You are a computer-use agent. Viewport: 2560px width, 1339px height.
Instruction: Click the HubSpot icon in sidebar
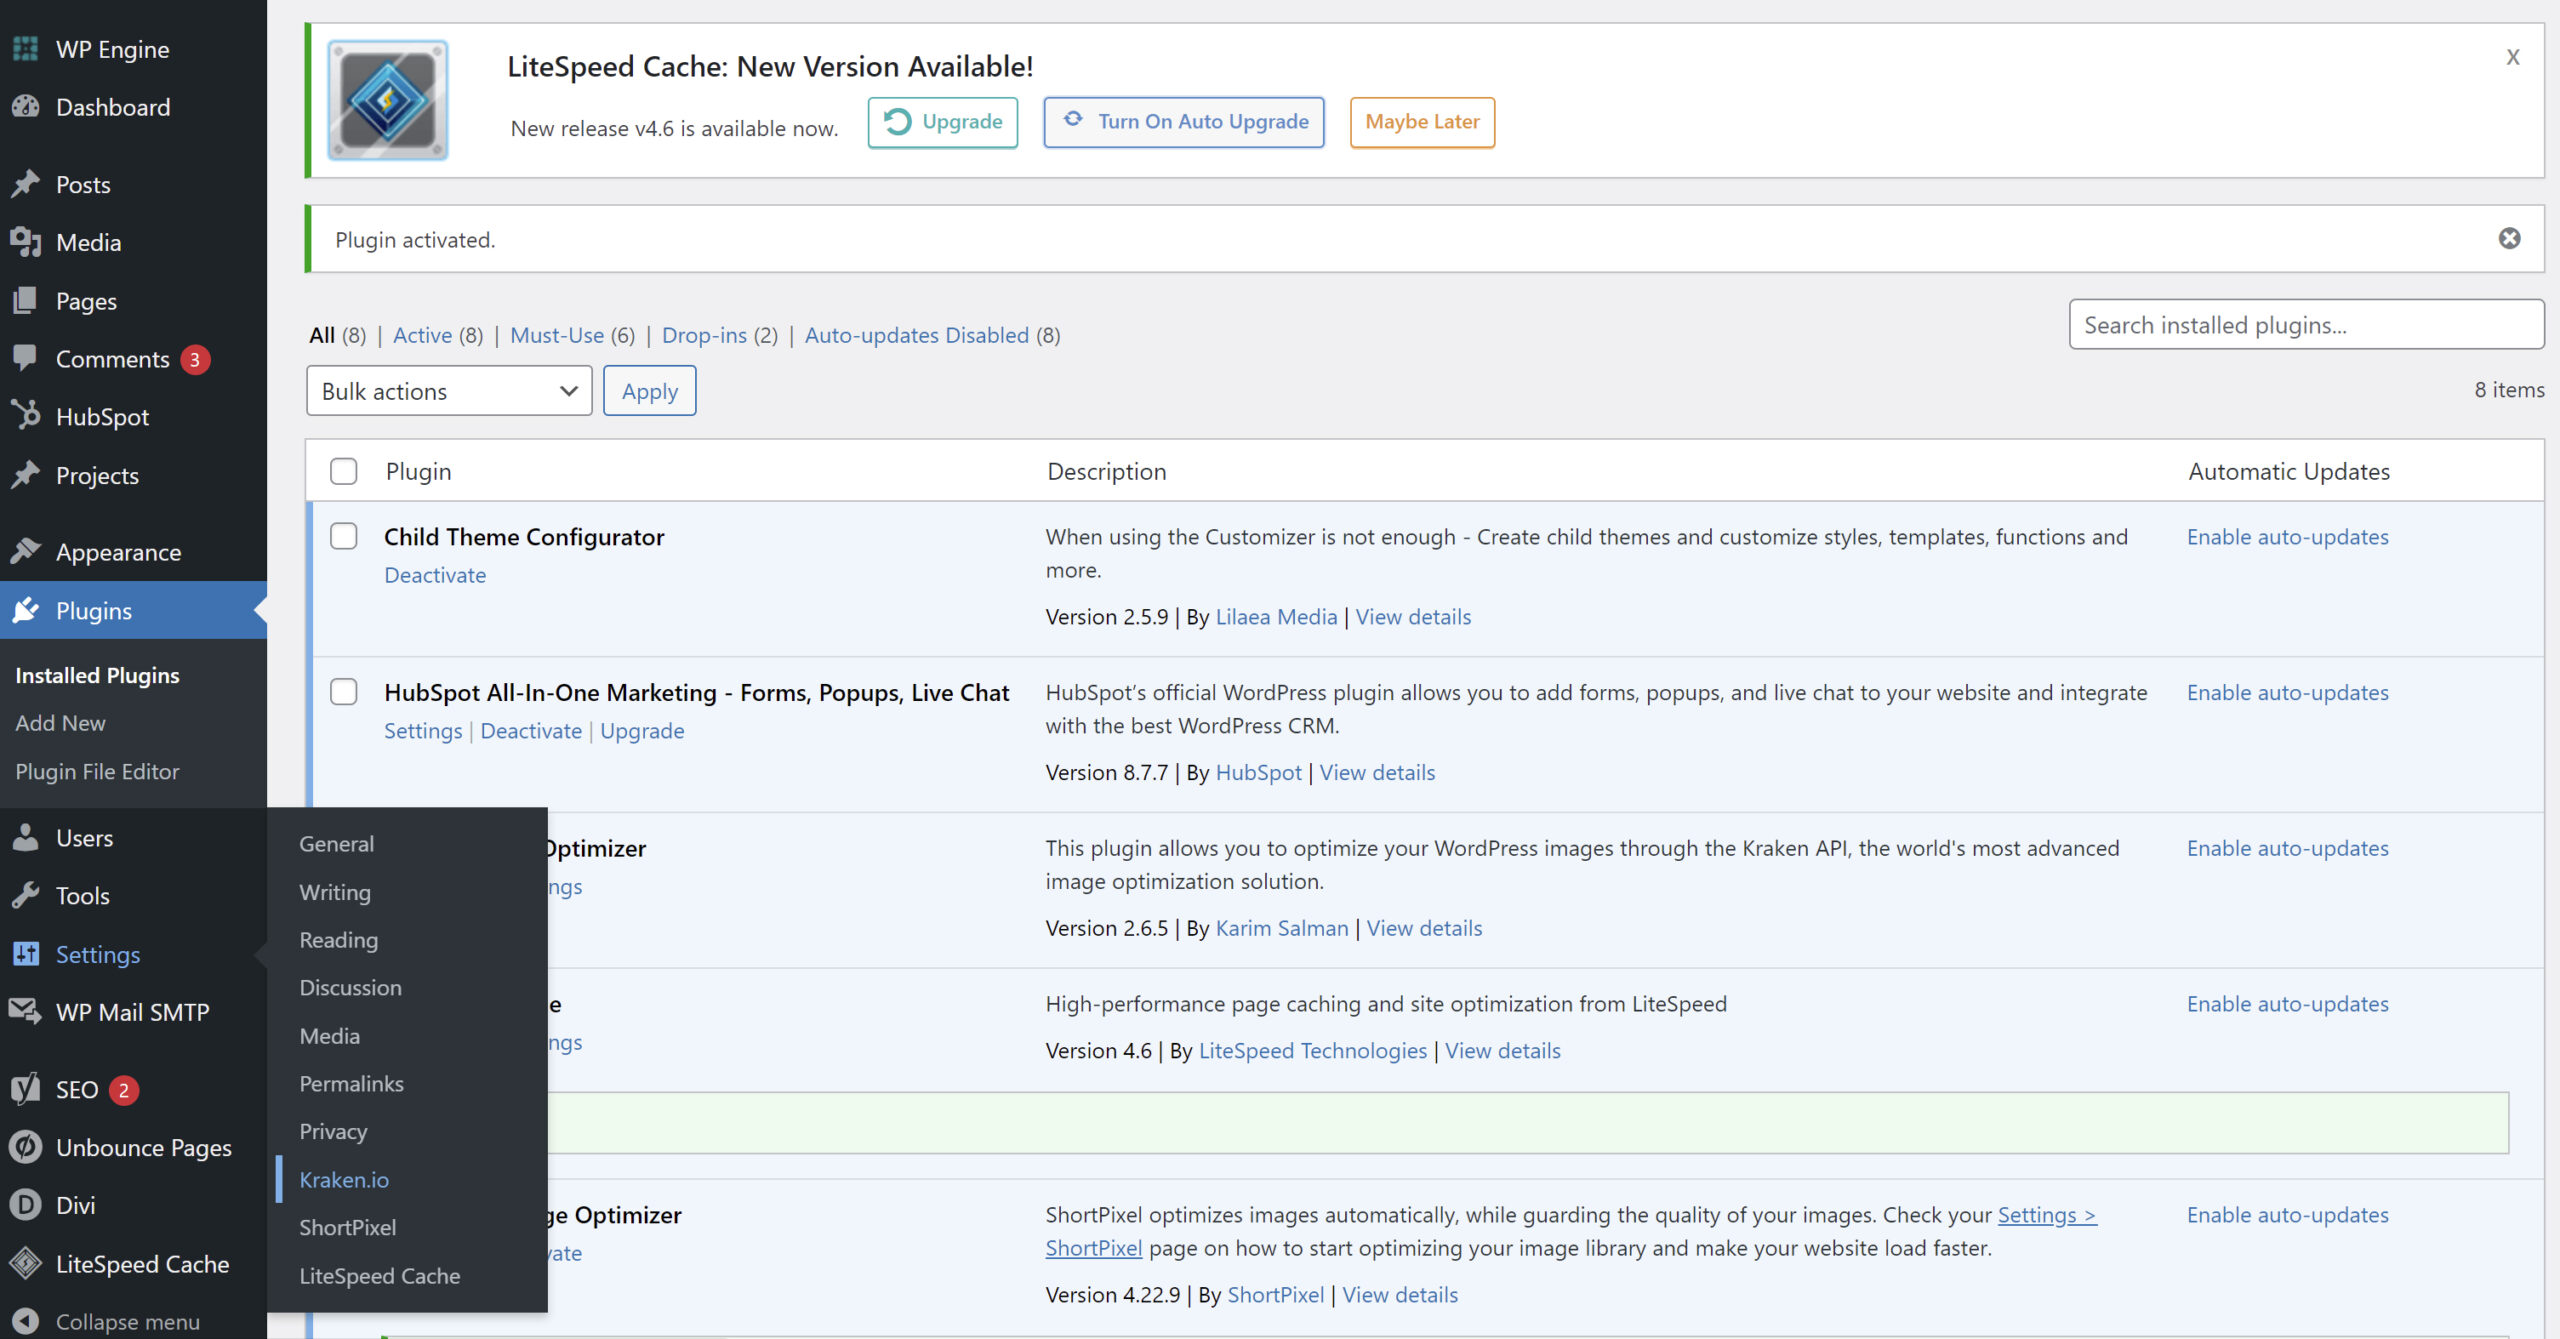pyautogui.click(x=27, y=415)
